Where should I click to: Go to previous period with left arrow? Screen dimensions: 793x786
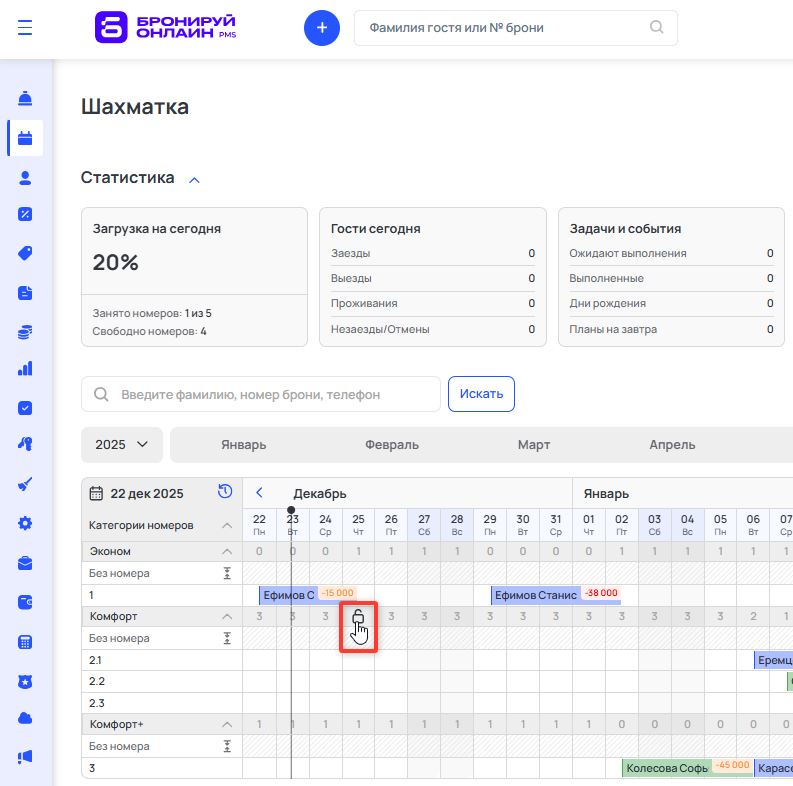pos(259,493)
